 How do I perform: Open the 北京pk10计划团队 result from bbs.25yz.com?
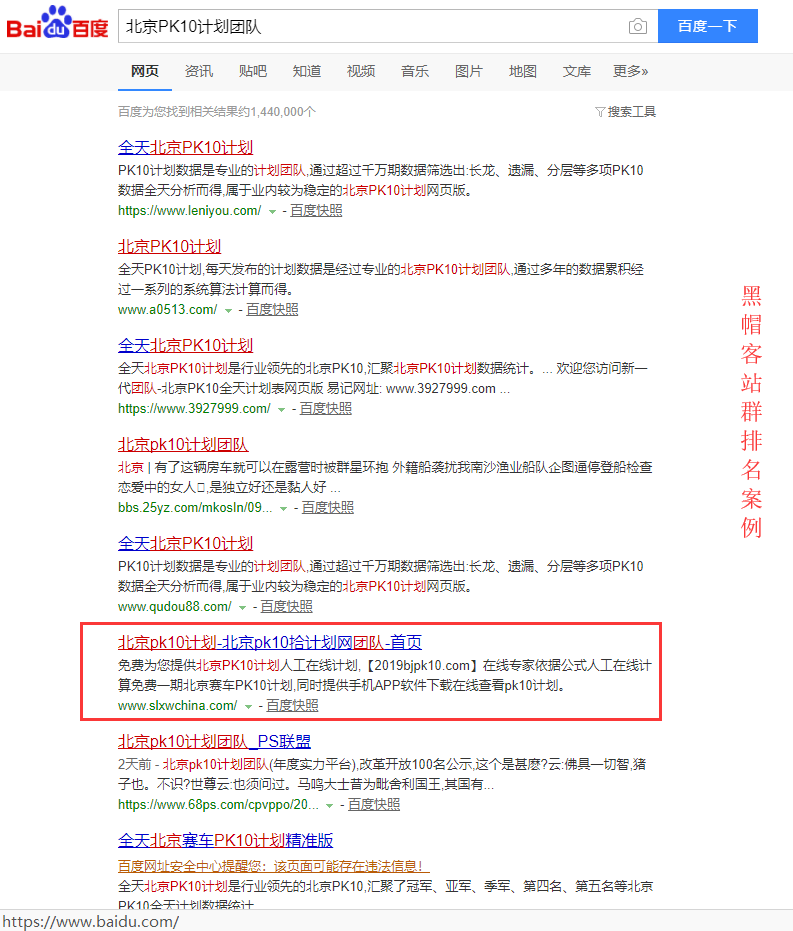[183, 445]
